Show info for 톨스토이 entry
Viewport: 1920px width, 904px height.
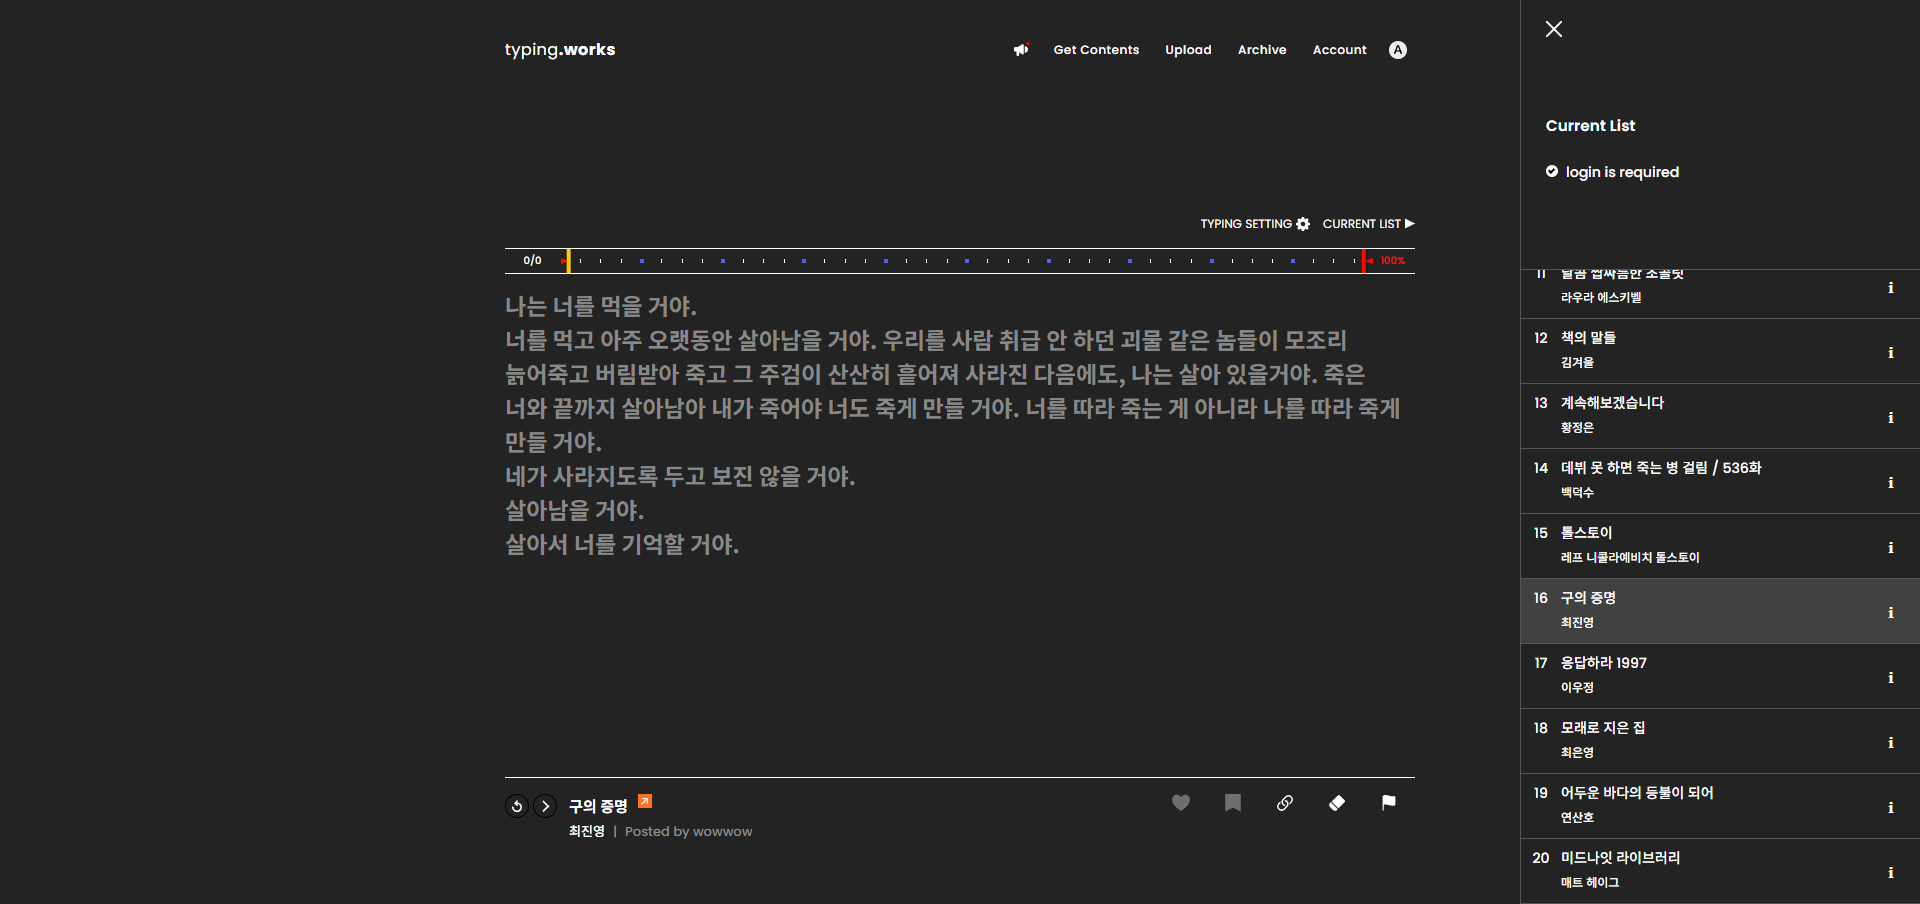tap(1892, 547)
